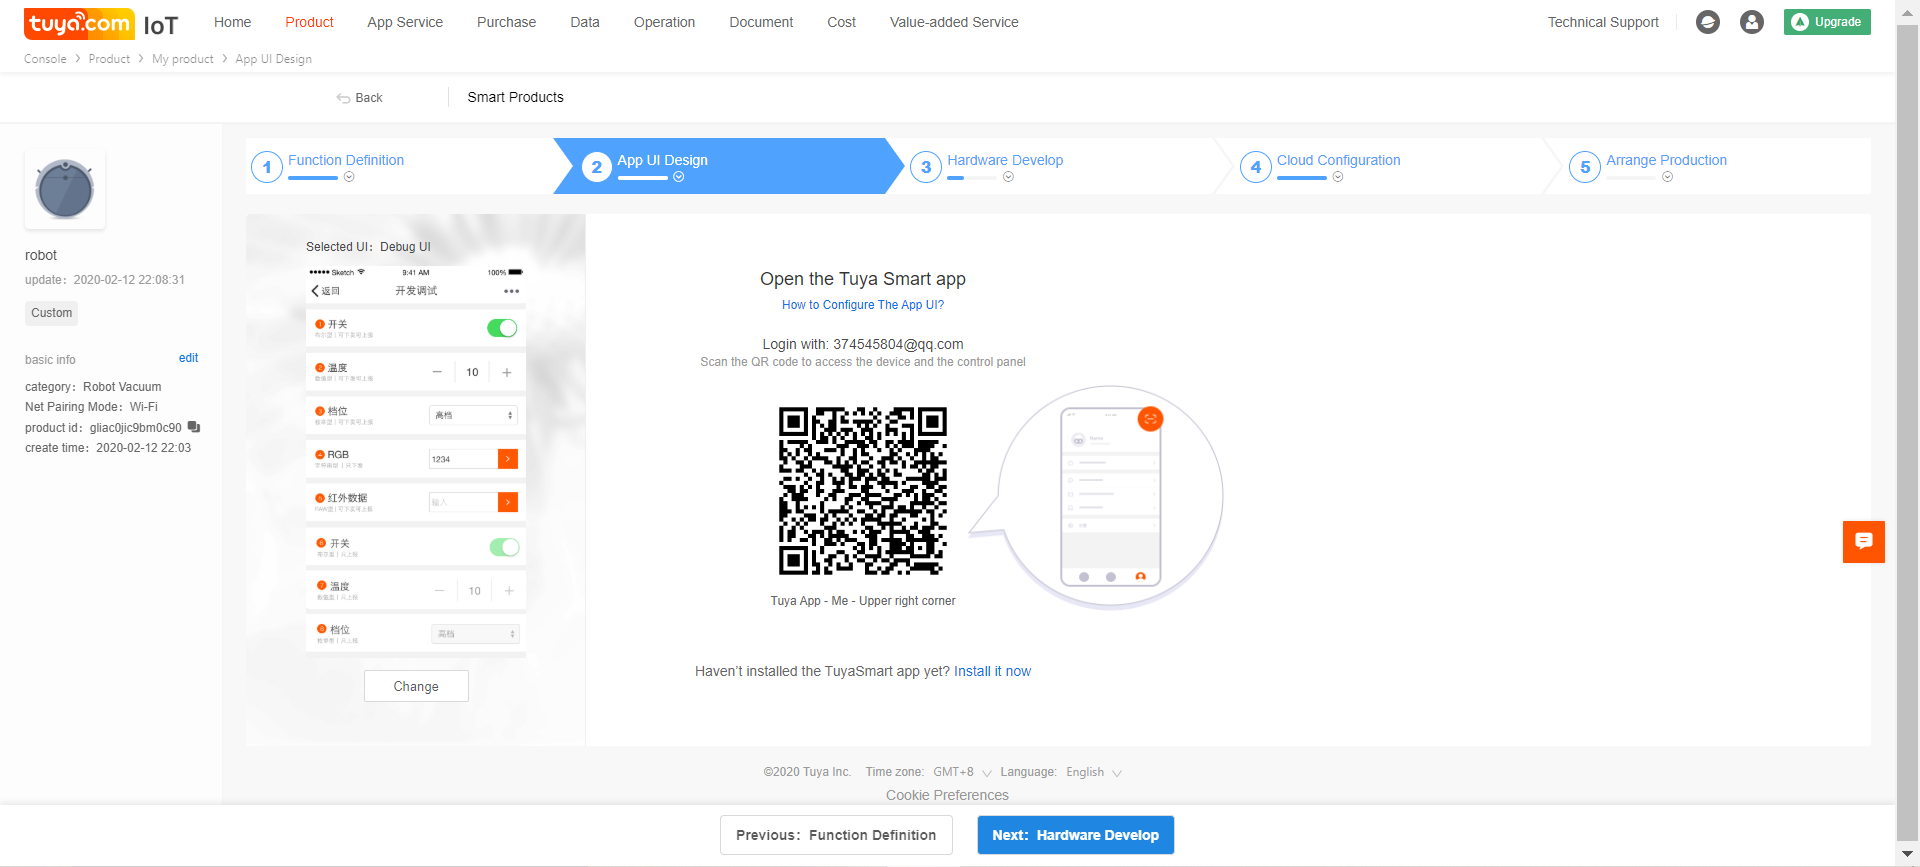Click edit link beside basic info

click(x=188, y=358)
